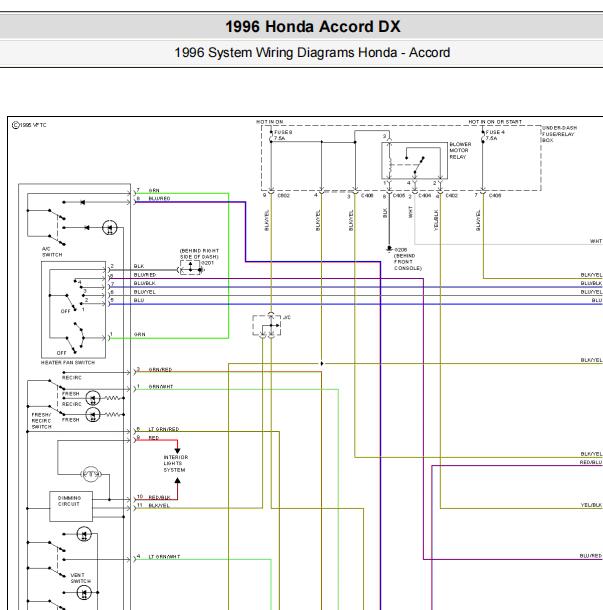Image resolution: width=603 pixels, height=610 pixels.
Task: Click the illumination lamp symbol above Dimming Circuit
Action: tap(91, 474)
